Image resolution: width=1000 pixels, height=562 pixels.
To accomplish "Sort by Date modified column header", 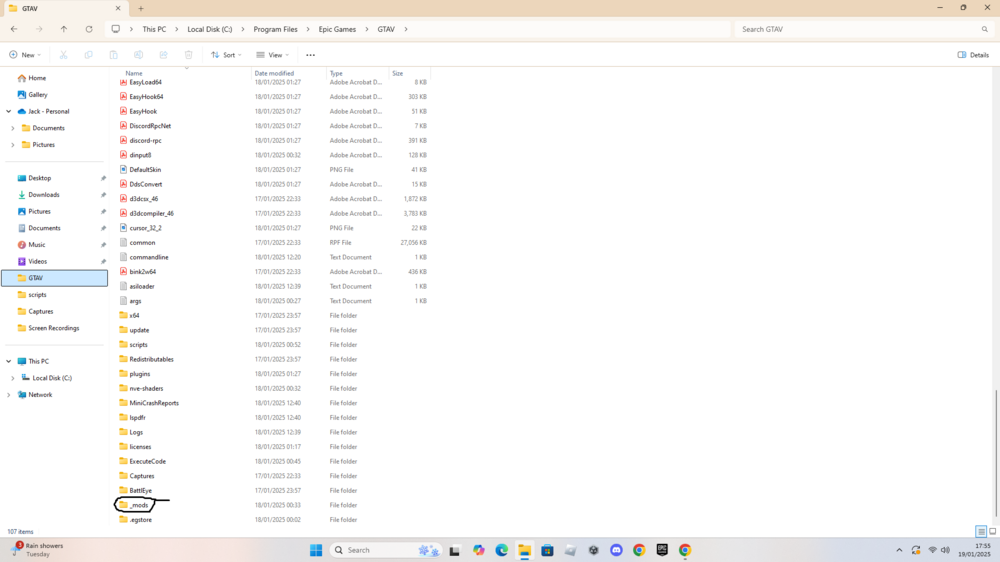I will (274, 73).
